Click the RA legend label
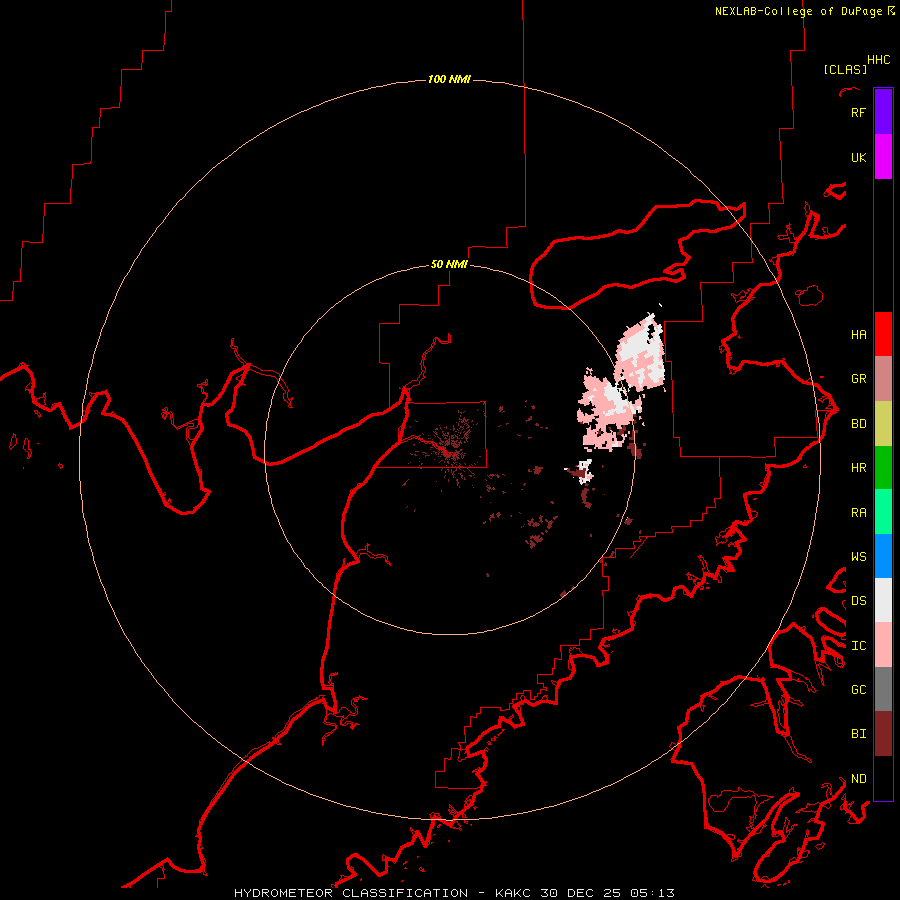 [858, 513]
